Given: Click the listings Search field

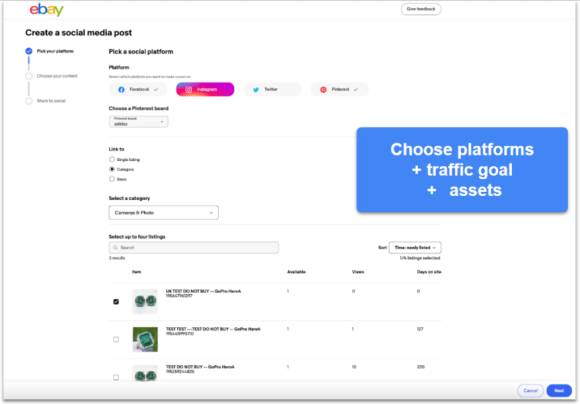Looking at the screenshot, I should click(194, 248).
